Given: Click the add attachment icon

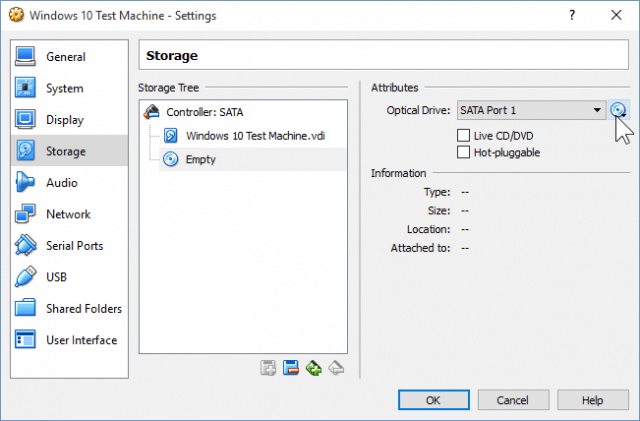Looking at the screenshot, I should (313, 368).
